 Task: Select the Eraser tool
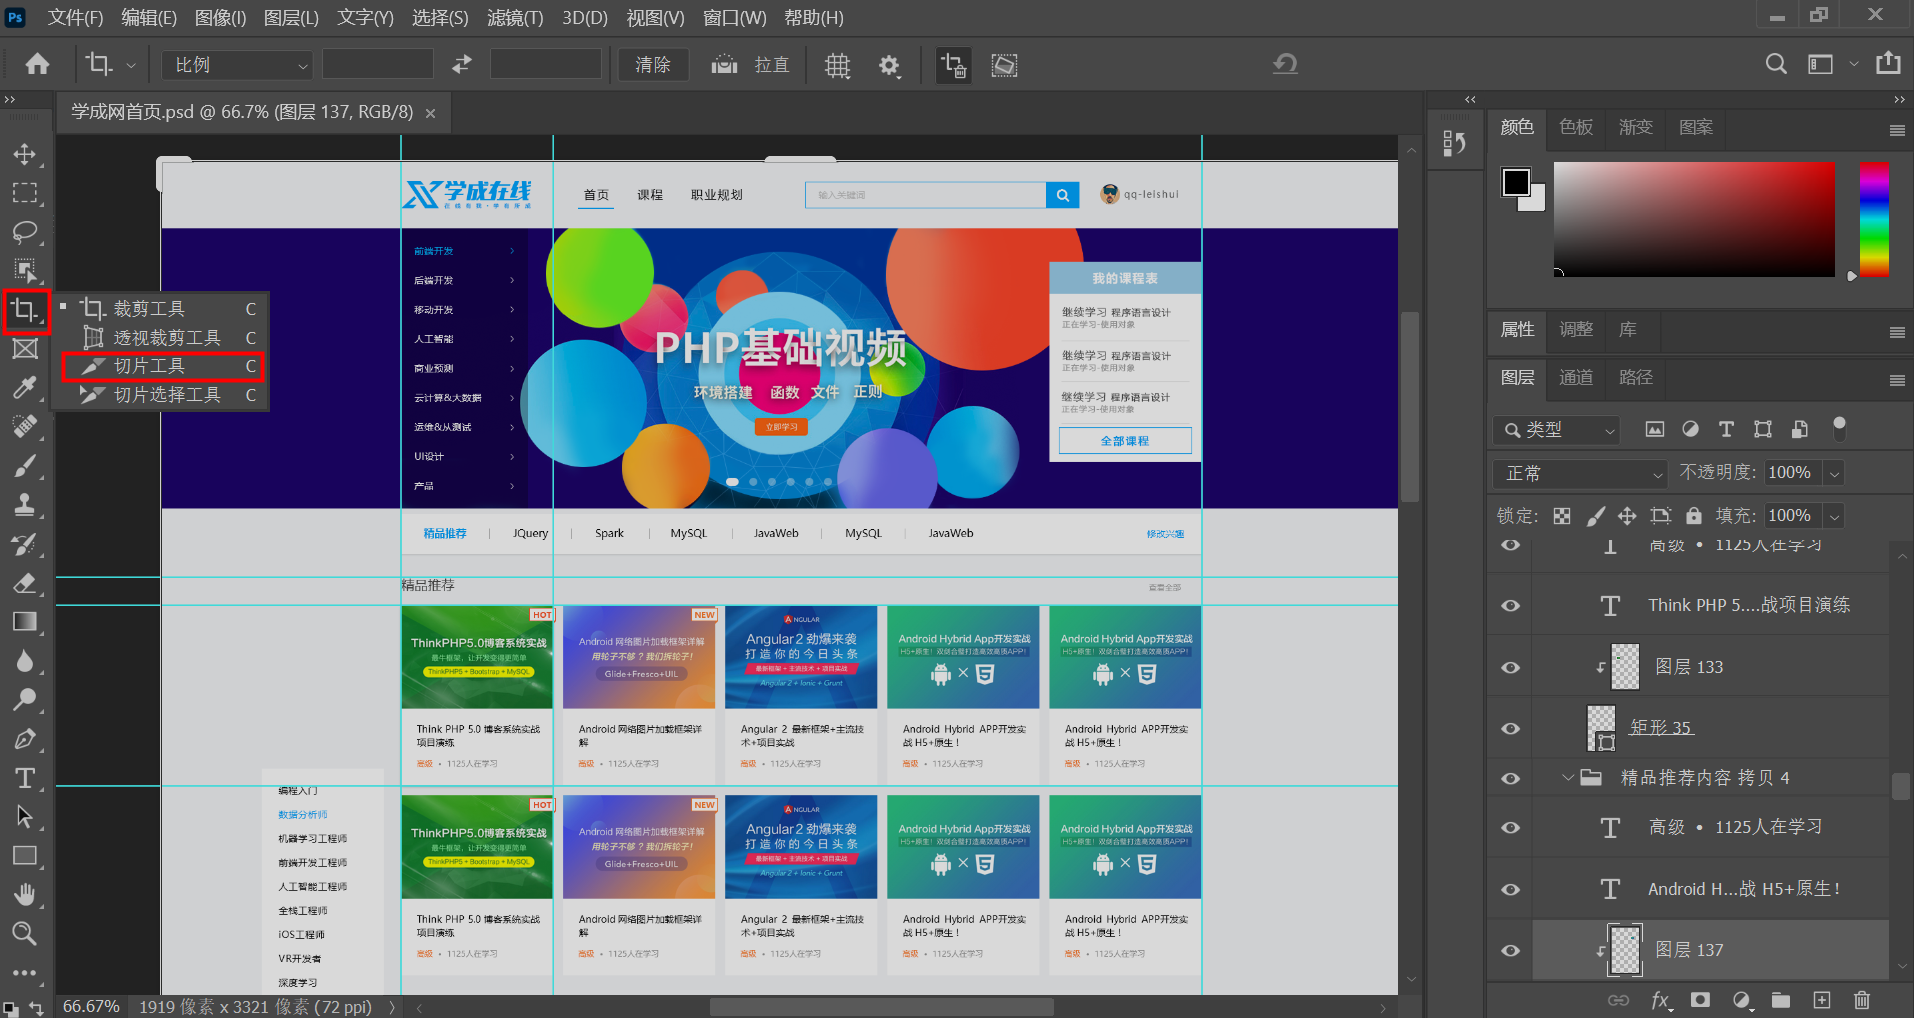tap(25, 583)
